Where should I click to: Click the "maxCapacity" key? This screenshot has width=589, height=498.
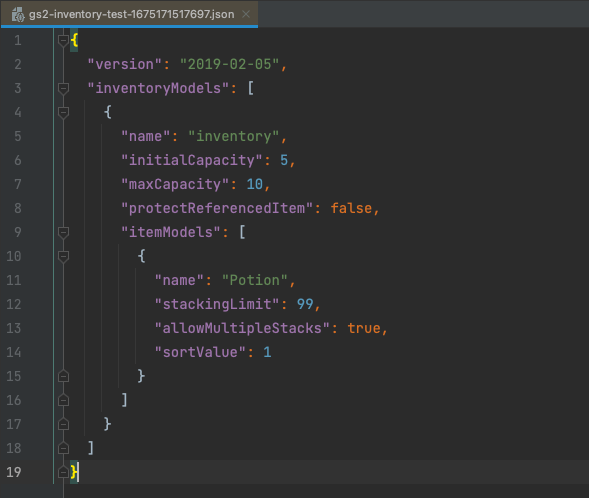pos(175,184)
